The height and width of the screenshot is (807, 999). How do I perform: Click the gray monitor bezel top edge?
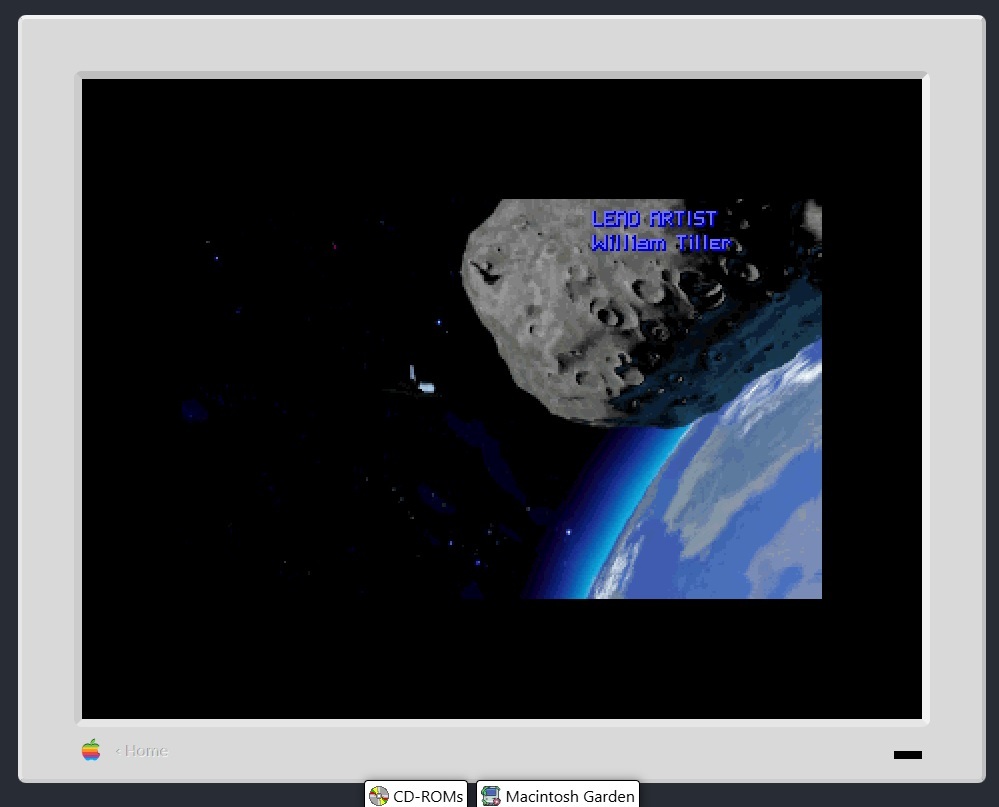pos(500,45)
